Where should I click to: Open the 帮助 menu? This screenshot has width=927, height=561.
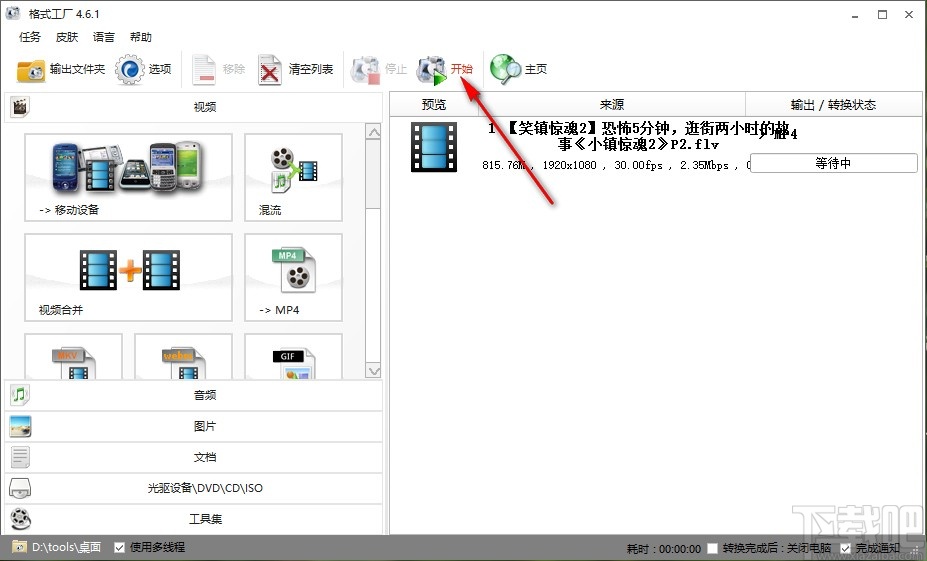click(141, 37)
